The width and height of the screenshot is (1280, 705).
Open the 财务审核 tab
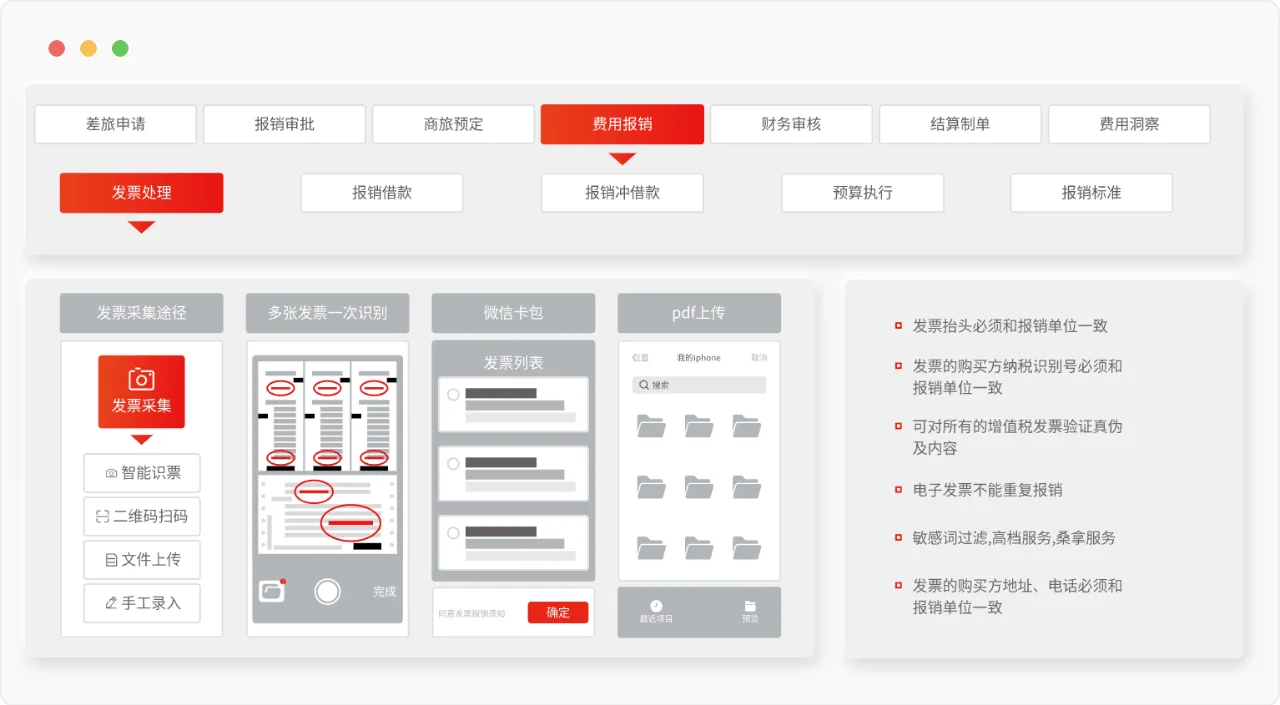click(x=791, y=124)
